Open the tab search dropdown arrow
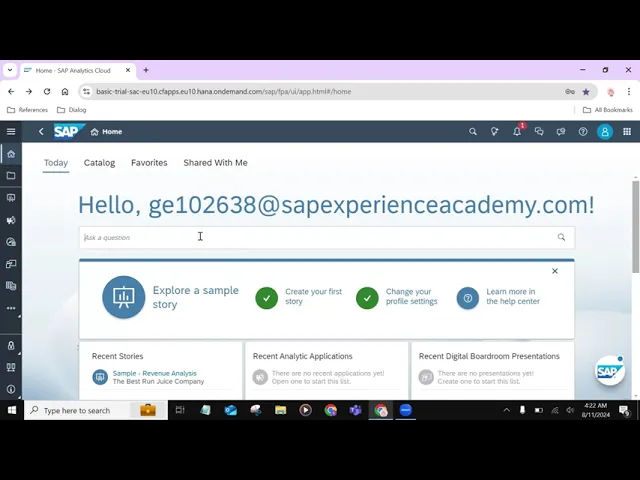 tap(10, 70)
